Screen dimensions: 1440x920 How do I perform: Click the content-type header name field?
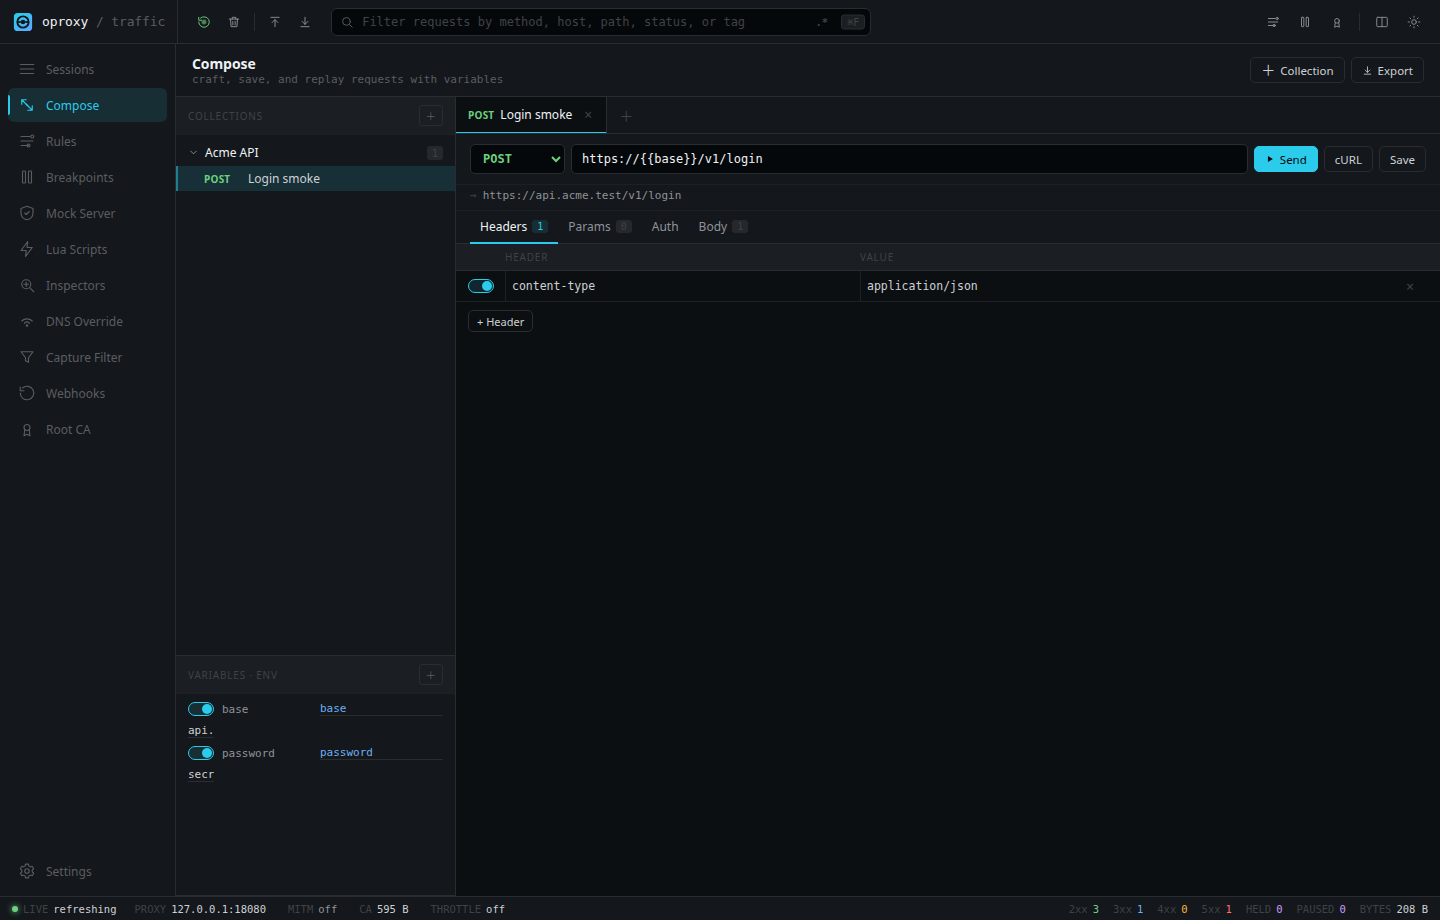coord(682,286)
